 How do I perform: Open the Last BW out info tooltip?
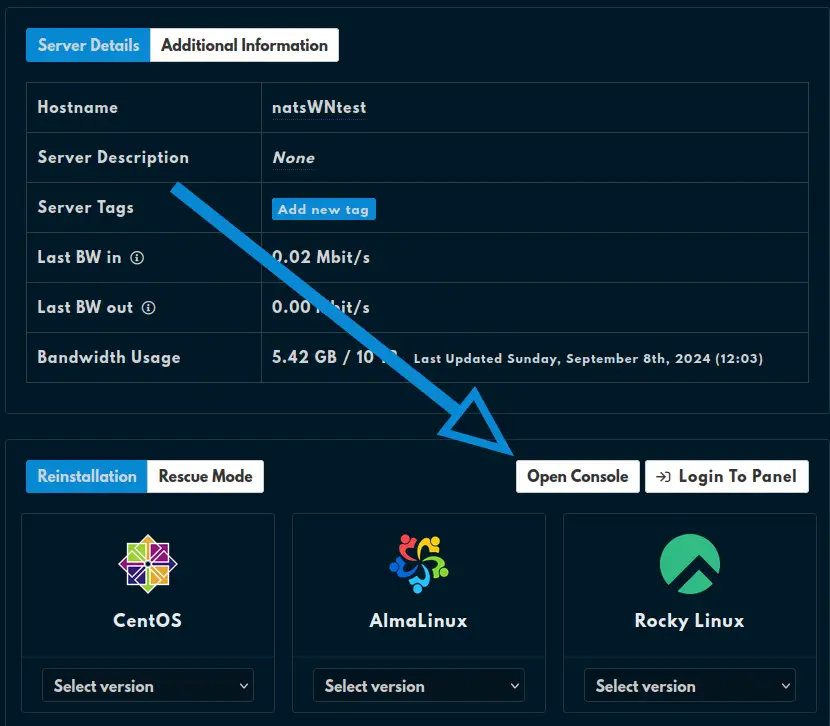[151, 307]
